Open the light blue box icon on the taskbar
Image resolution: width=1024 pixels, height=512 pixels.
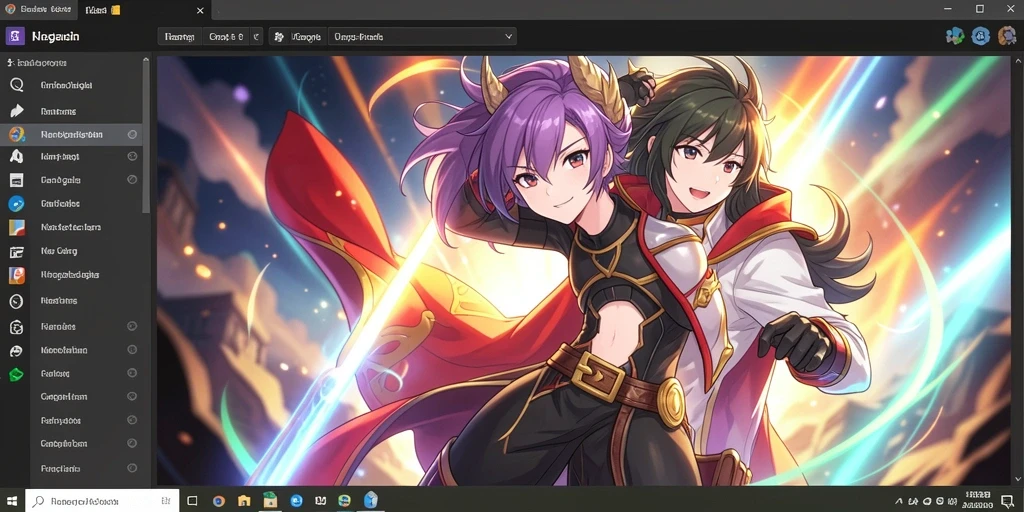[371, 500]
